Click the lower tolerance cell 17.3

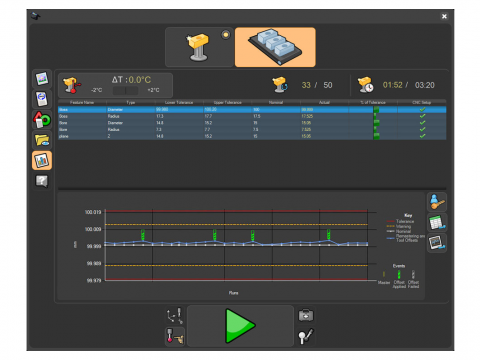tap(160, 116)
